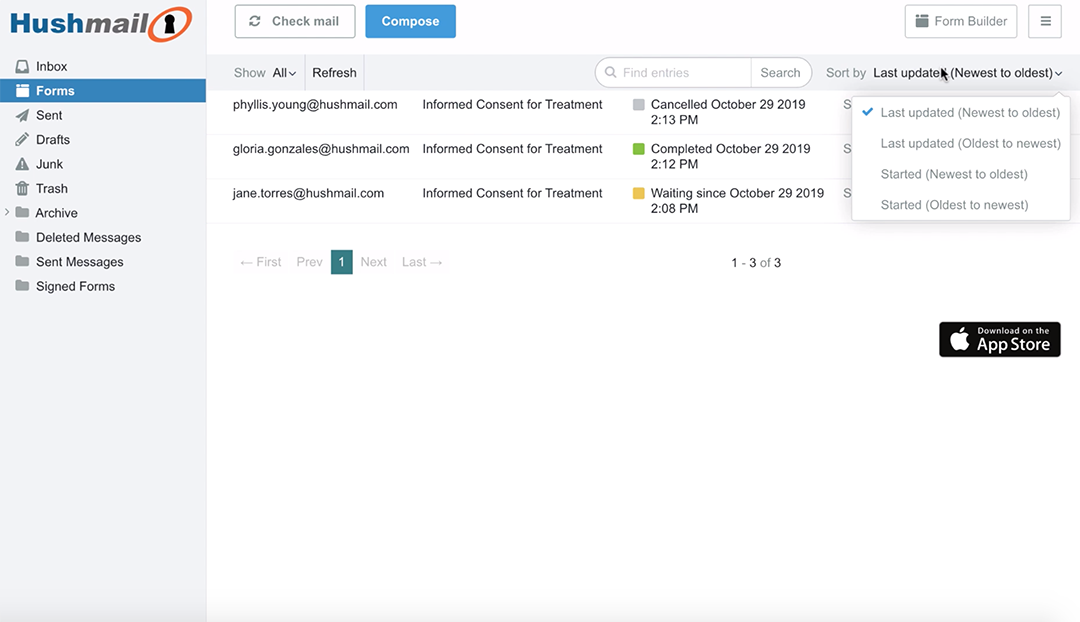Select Started (Newest to oldest) sorting
Screen dimensions: 1080x622
point(953,175)
